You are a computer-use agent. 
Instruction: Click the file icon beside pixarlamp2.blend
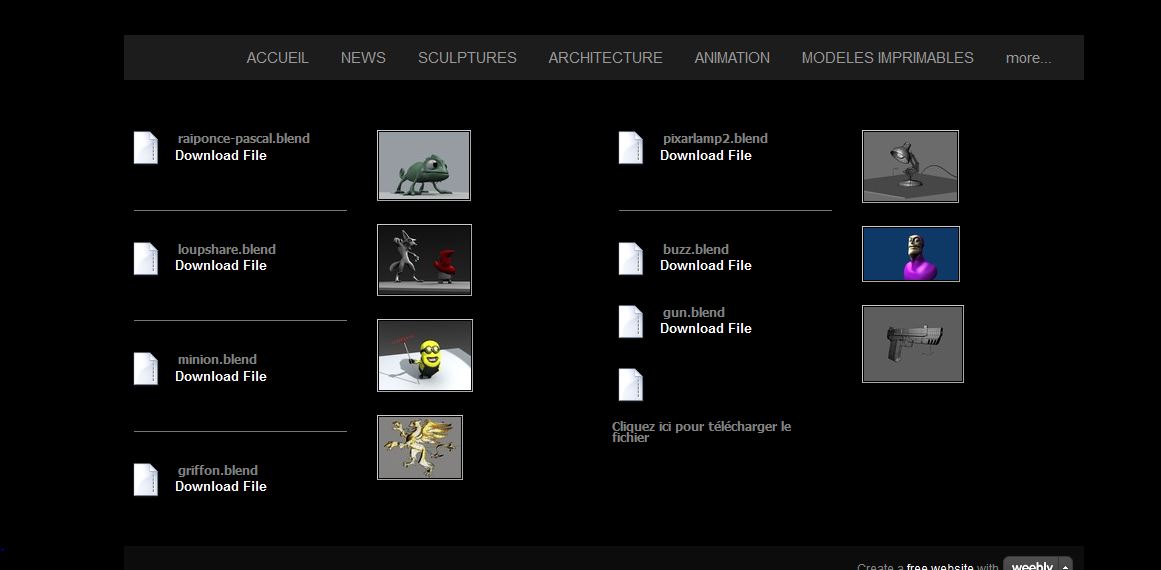(x=631, y=147)
